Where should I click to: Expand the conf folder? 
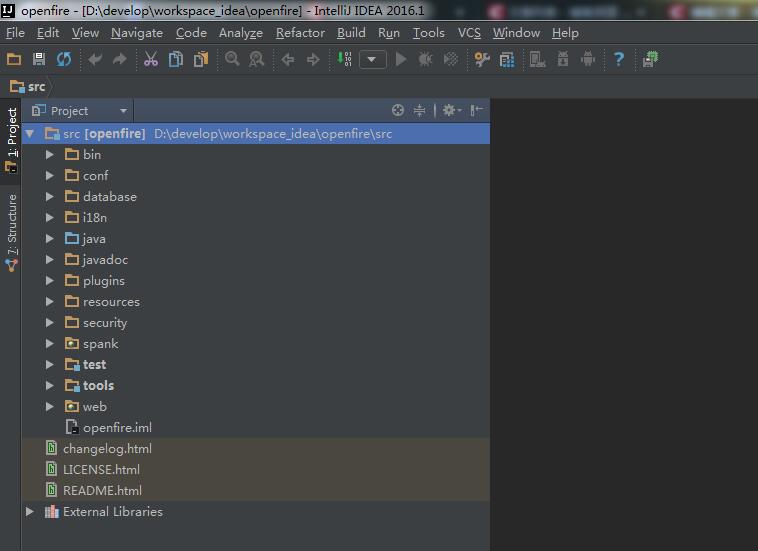point(50,175)
